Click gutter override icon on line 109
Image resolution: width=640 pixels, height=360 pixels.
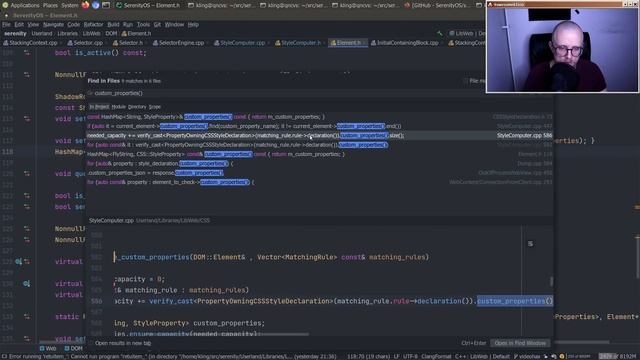pos(27,53)
